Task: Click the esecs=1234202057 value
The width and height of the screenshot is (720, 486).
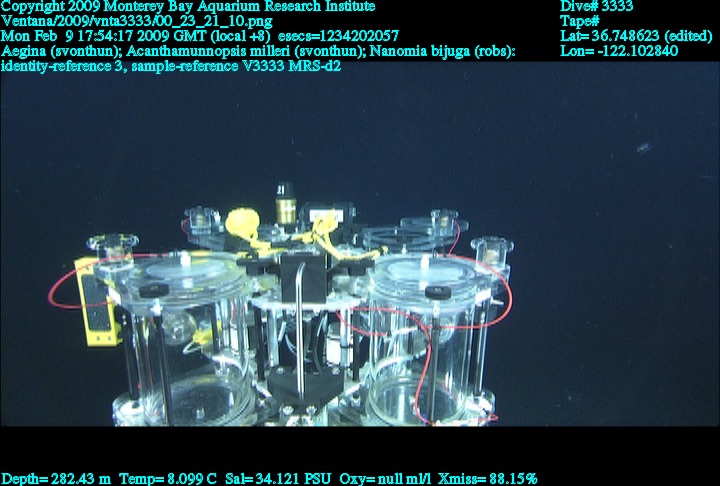Action: (338, 36)
